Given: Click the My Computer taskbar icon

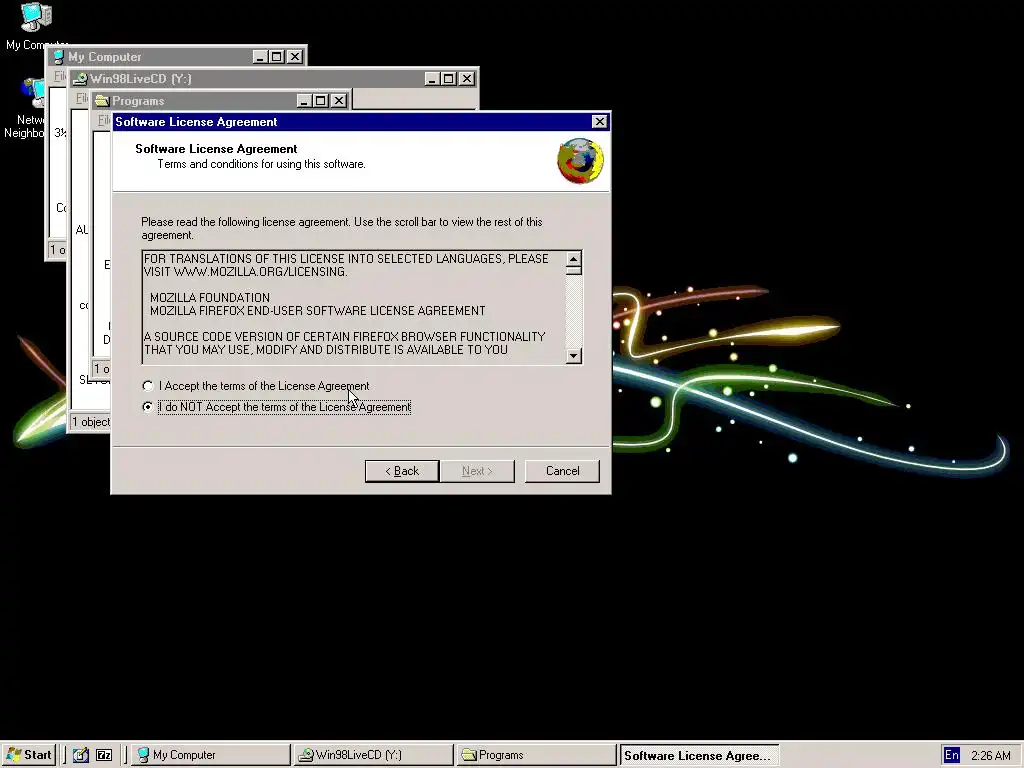Looking at the screenshot, I should coord(143,755).
